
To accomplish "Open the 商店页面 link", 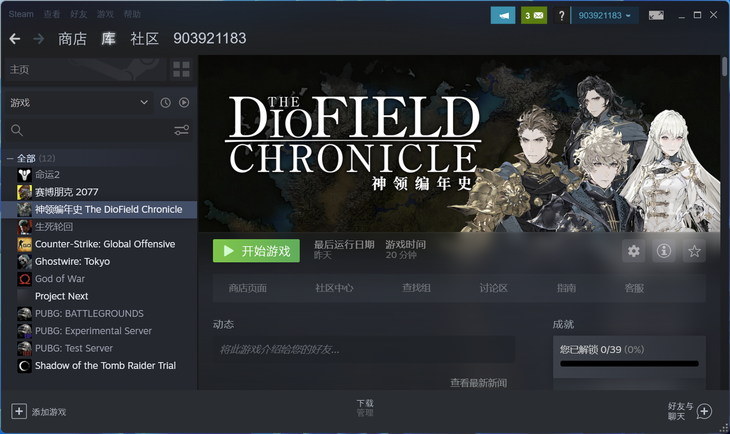I will coord(247,288).
